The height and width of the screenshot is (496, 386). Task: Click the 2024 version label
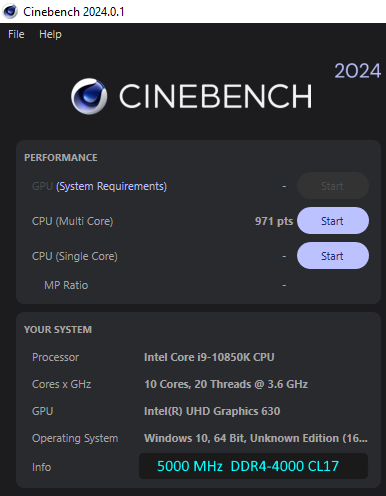pos(358,71)
